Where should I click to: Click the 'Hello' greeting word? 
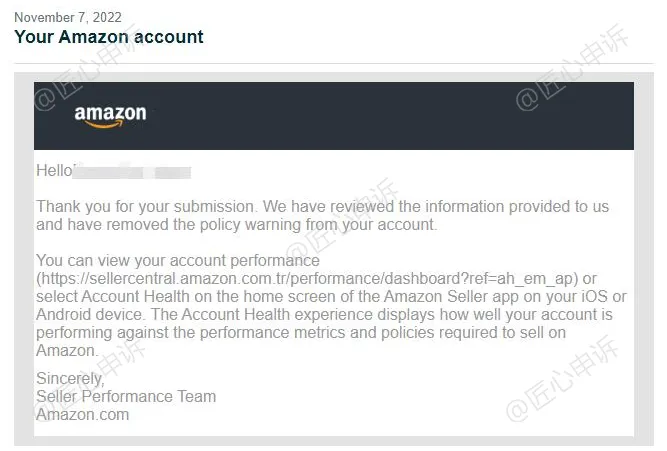(54, 171)
